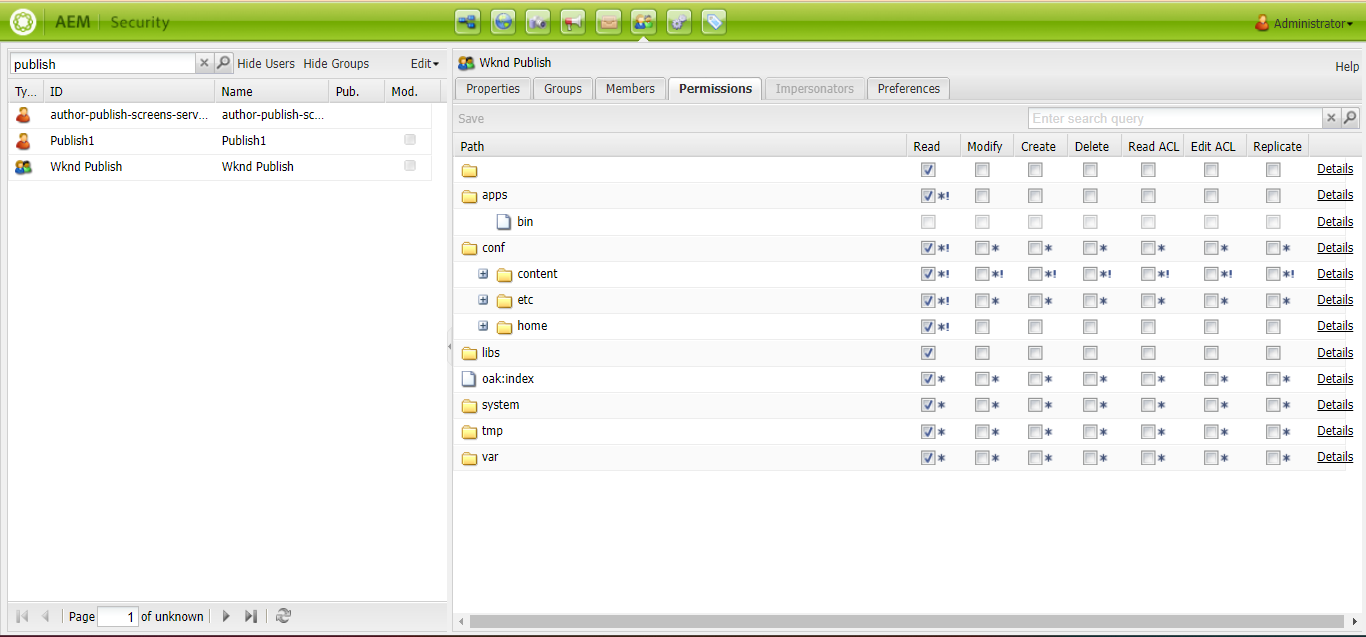This screenshot has height=637, width=1366.
Task: Switch to the Groups tab
Action: (x=563, y=89)
